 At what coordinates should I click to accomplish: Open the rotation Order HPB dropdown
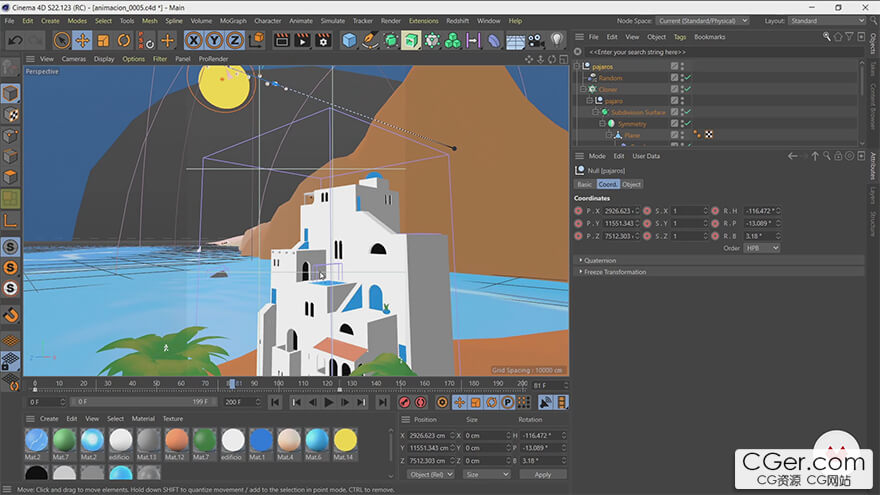[x=761, y=248]
